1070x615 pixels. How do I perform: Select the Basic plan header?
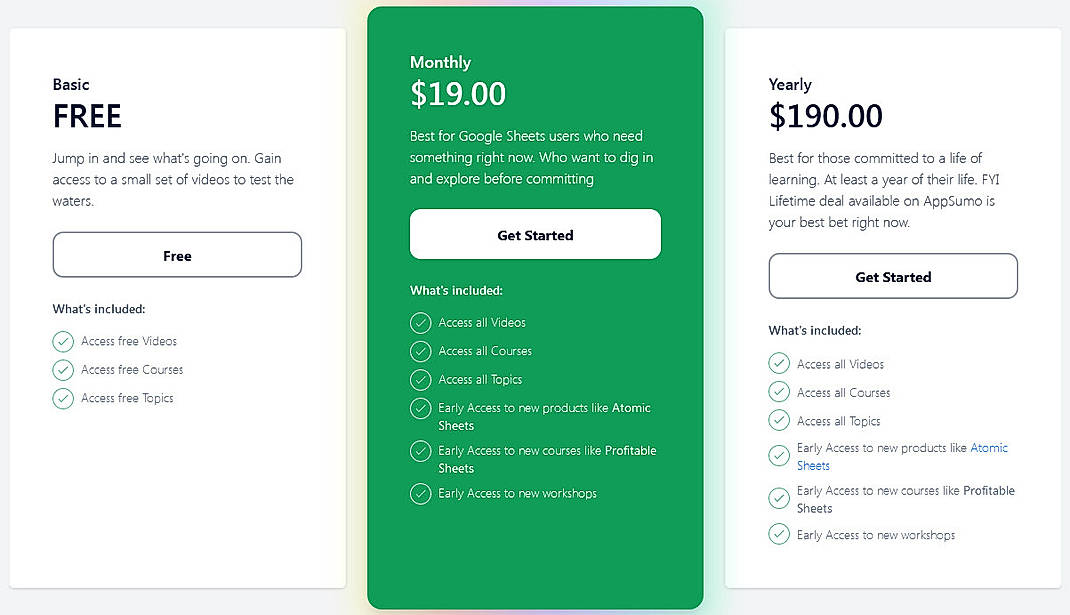coord(71,84)
